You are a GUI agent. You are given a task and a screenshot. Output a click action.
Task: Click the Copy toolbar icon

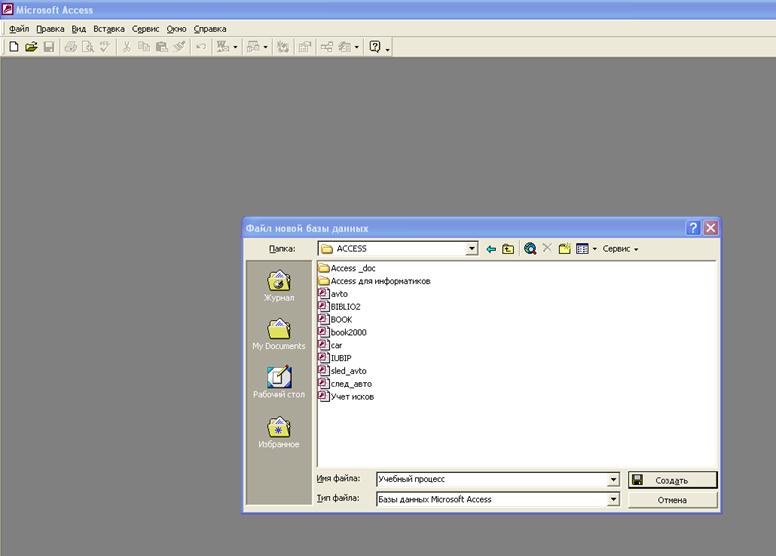coord(144,47)
